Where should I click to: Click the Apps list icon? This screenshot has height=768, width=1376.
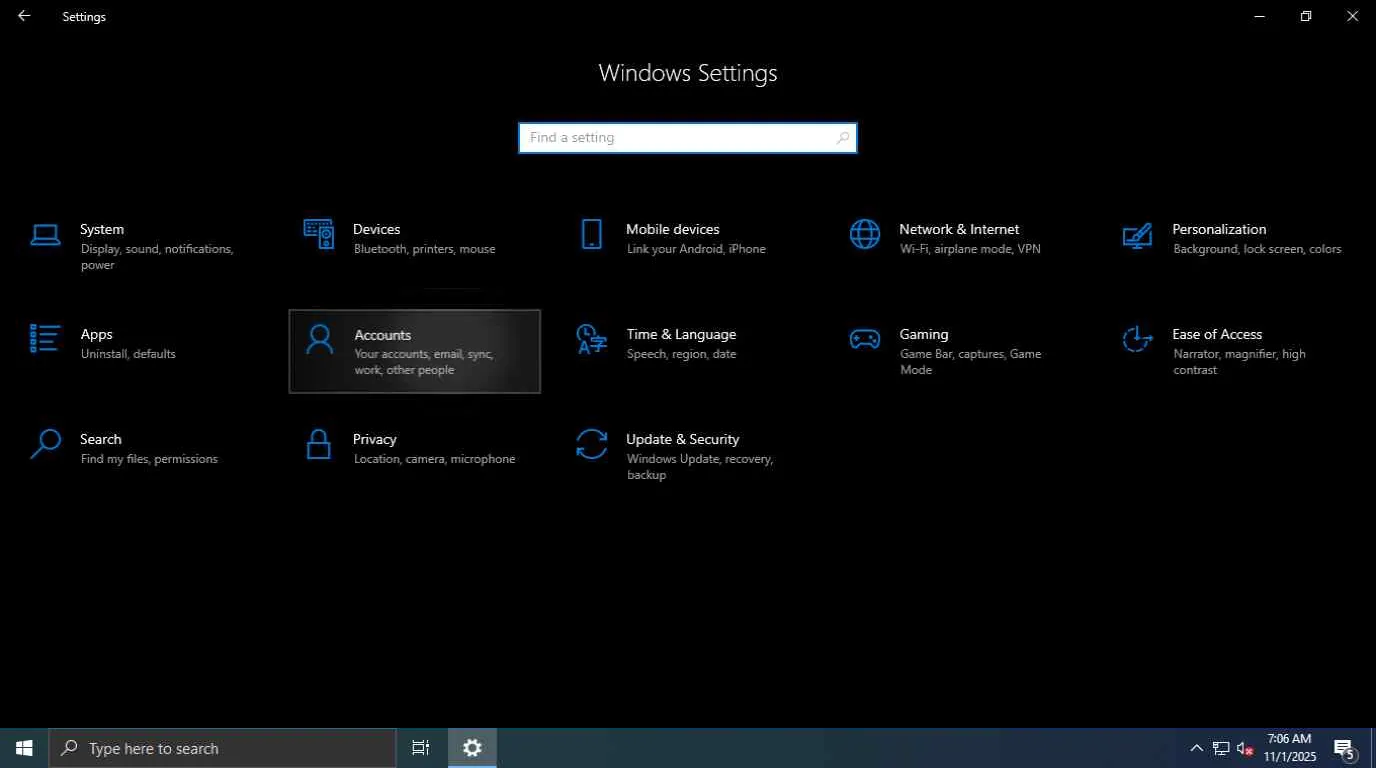pos(46,339)
